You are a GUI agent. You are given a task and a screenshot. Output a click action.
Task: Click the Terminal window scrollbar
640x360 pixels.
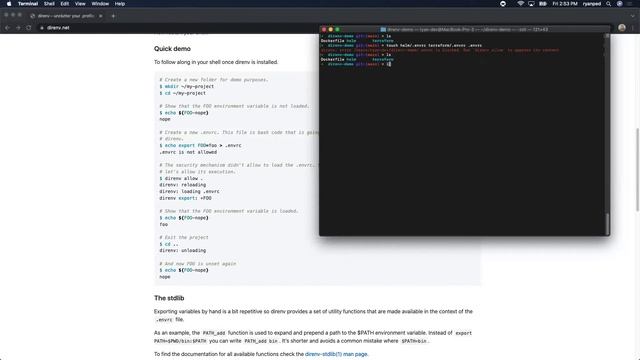click(x=607, y=224)
